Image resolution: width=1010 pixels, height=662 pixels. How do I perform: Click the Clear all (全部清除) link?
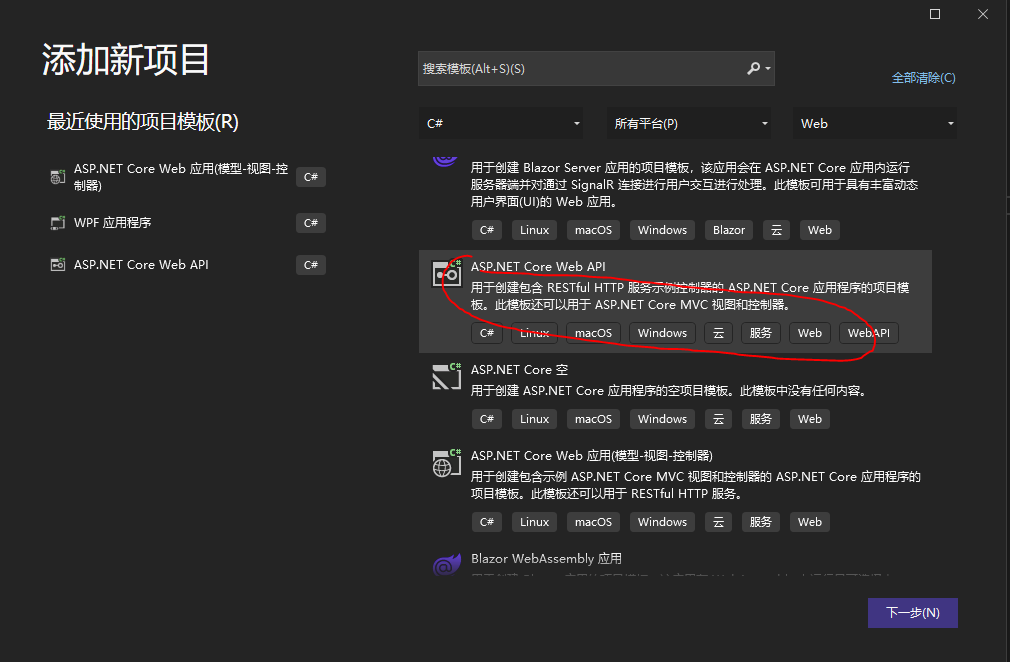point(923,78)
